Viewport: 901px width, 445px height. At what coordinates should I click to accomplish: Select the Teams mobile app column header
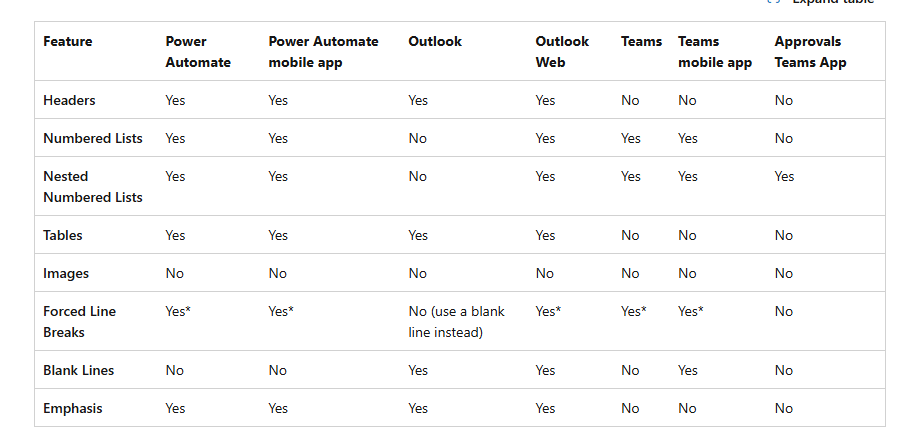[715, 52]
